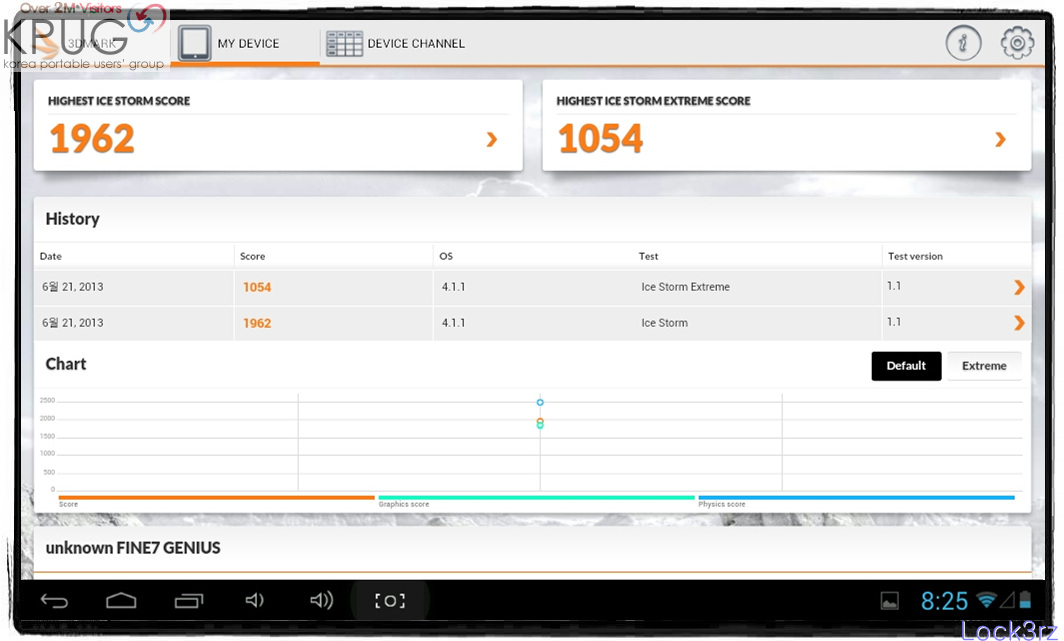This screenshot has width=1064, height=641.
Task: Select the teal Graphics score legend bar
Action: pos(536,497)
